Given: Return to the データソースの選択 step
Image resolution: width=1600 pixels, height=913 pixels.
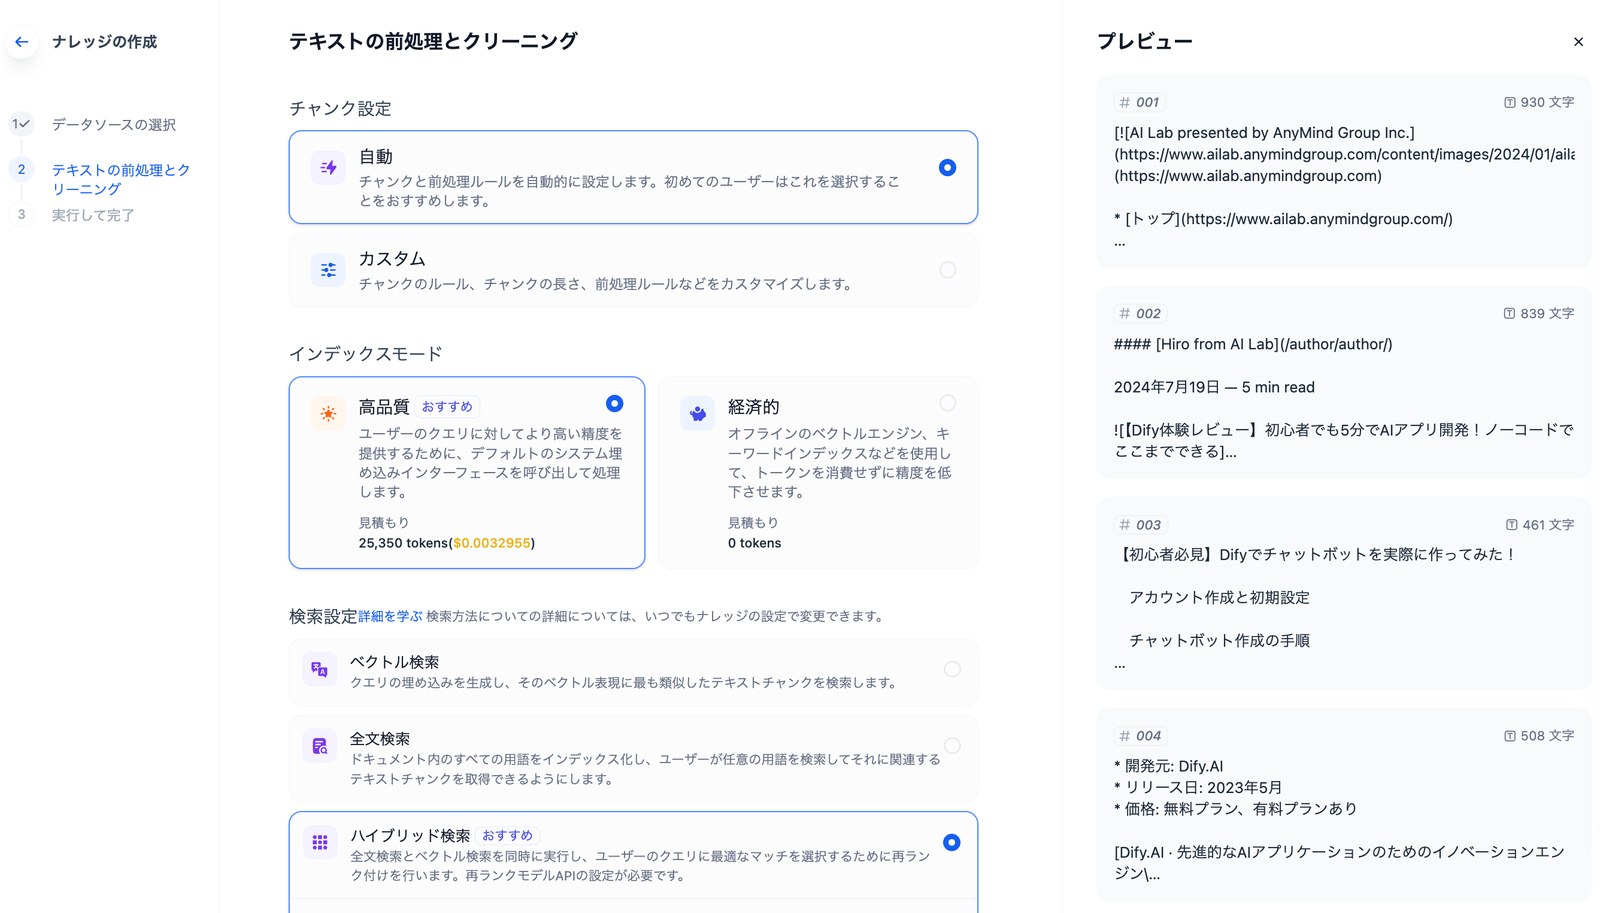Looking at the screenshot, I should (113, 124).
